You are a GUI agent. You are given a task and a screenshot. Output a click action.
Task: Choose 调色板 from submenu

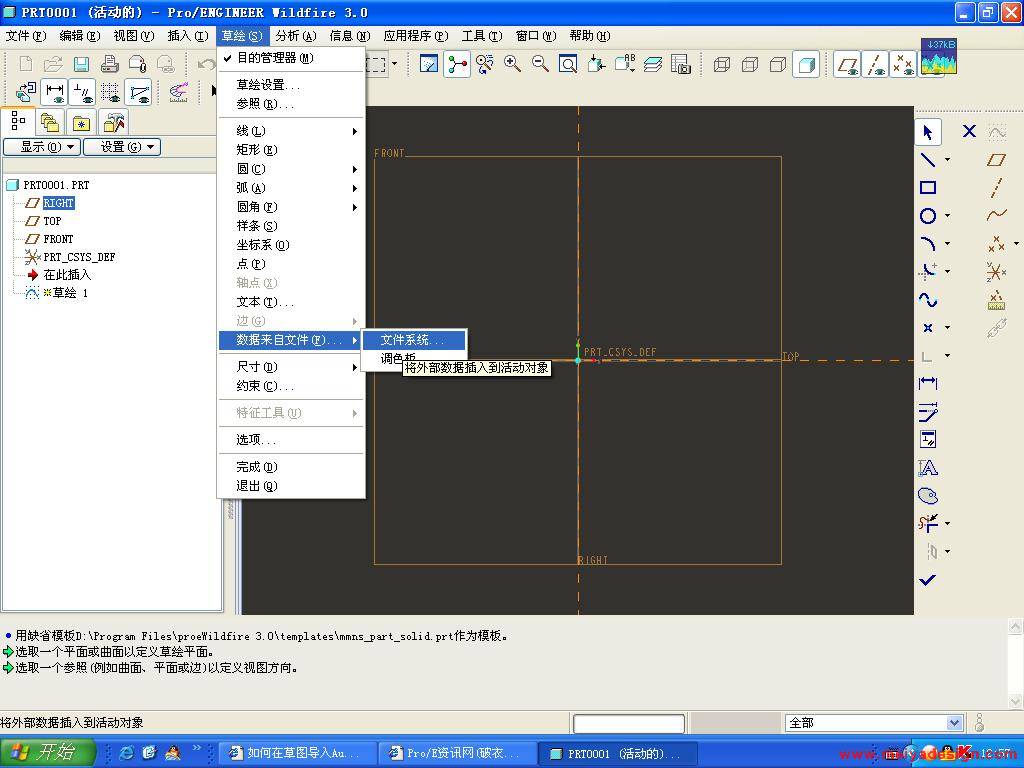click(x=398, y=359)
